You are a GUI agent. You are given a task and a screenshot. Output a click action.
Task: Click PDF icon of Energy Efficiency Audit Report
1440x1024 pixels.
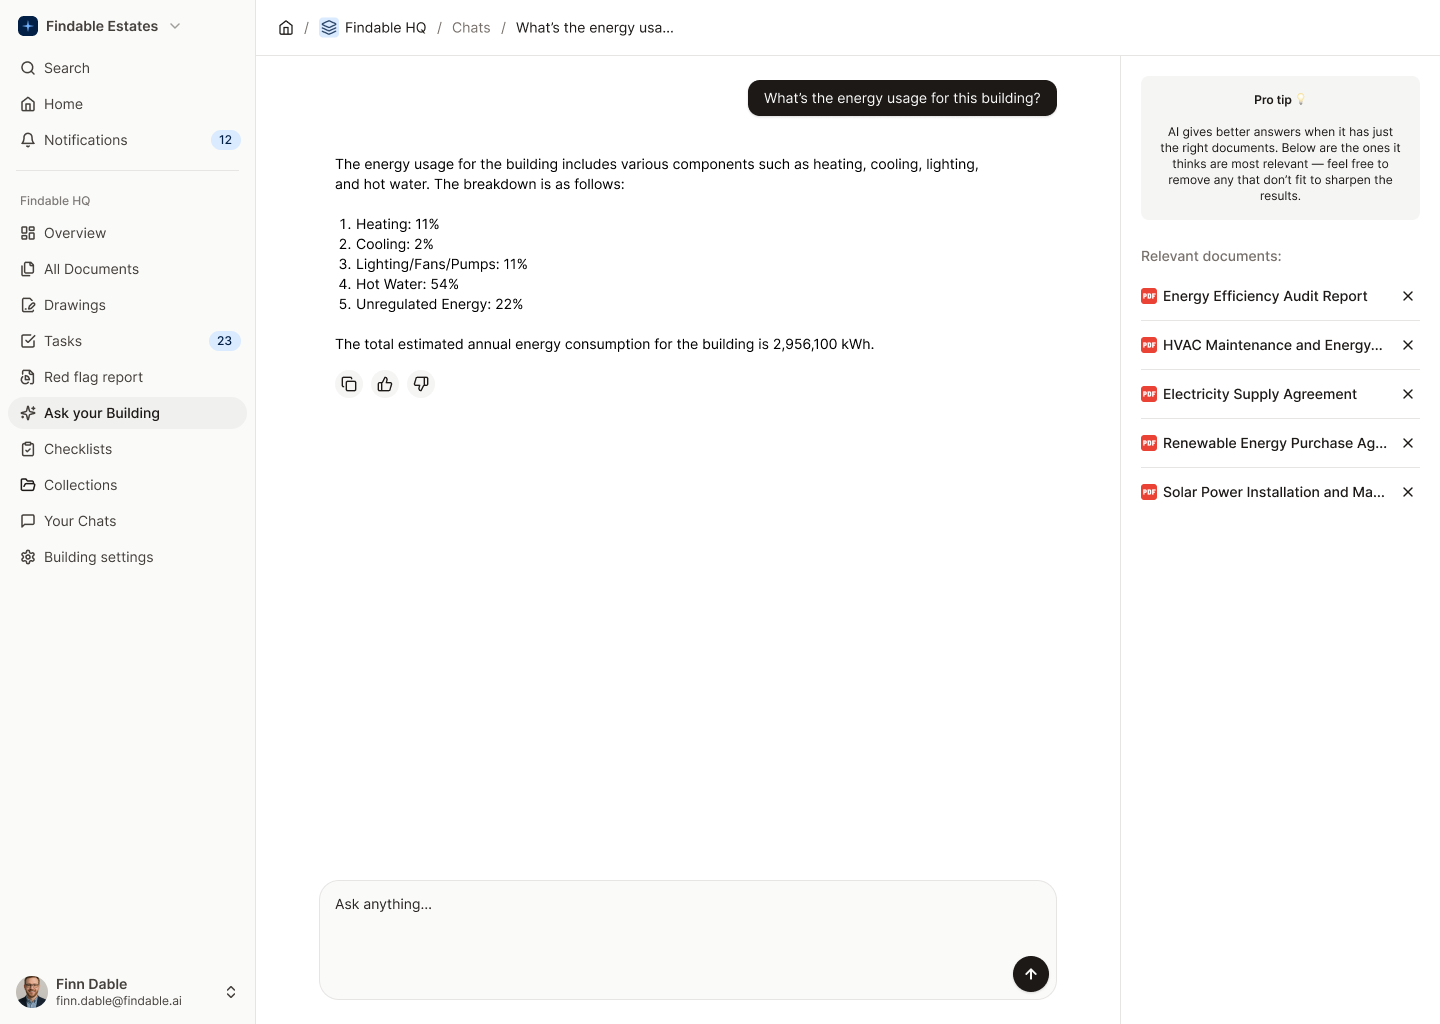(1149, 296)
